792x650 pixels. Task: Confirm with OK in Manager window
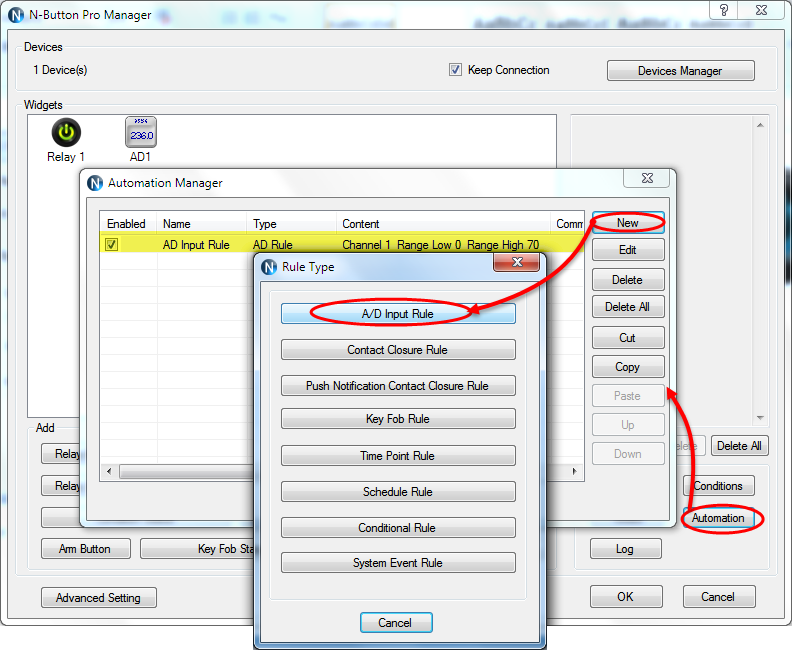pos(626,597)
